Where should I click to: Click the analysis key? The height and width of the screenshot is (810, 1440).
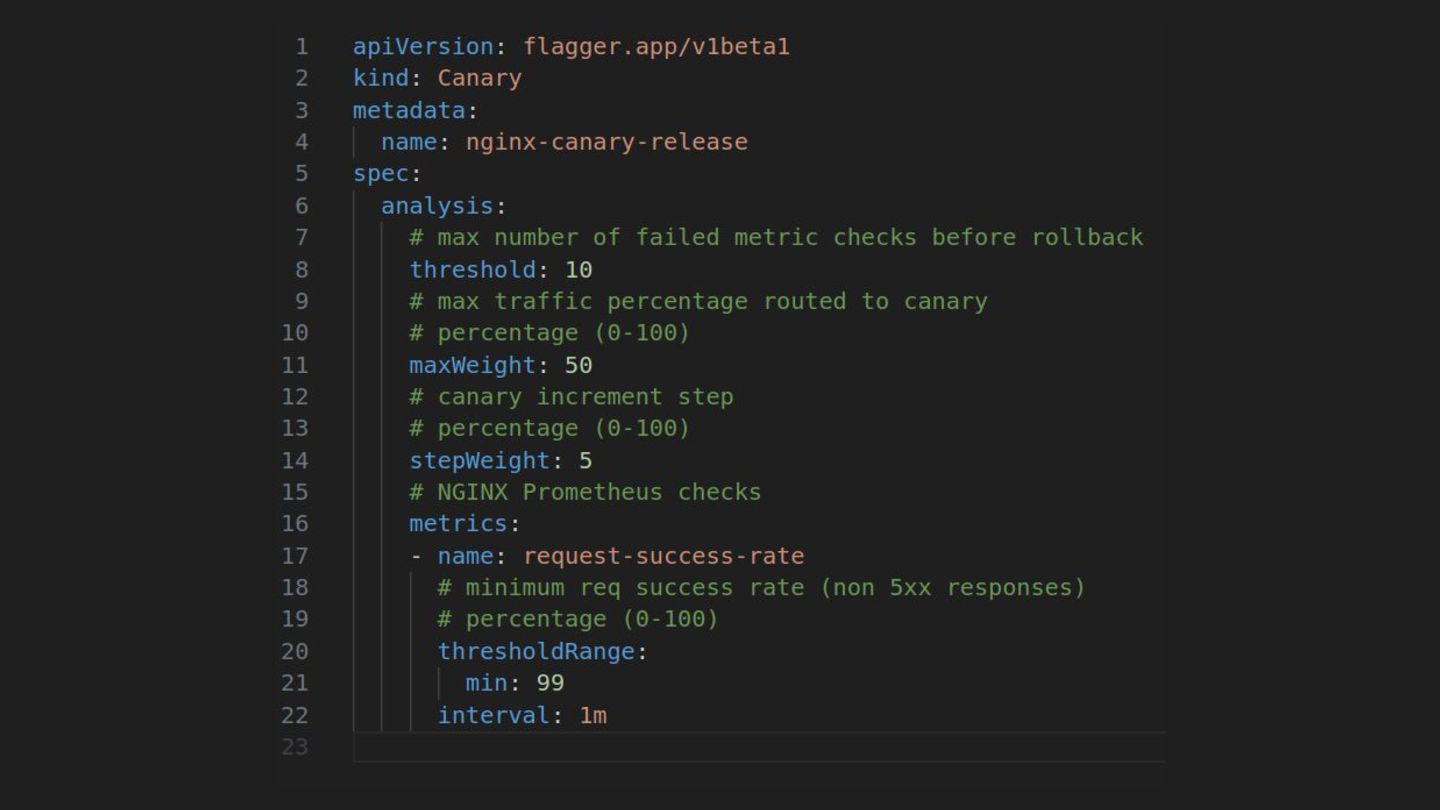437,206
